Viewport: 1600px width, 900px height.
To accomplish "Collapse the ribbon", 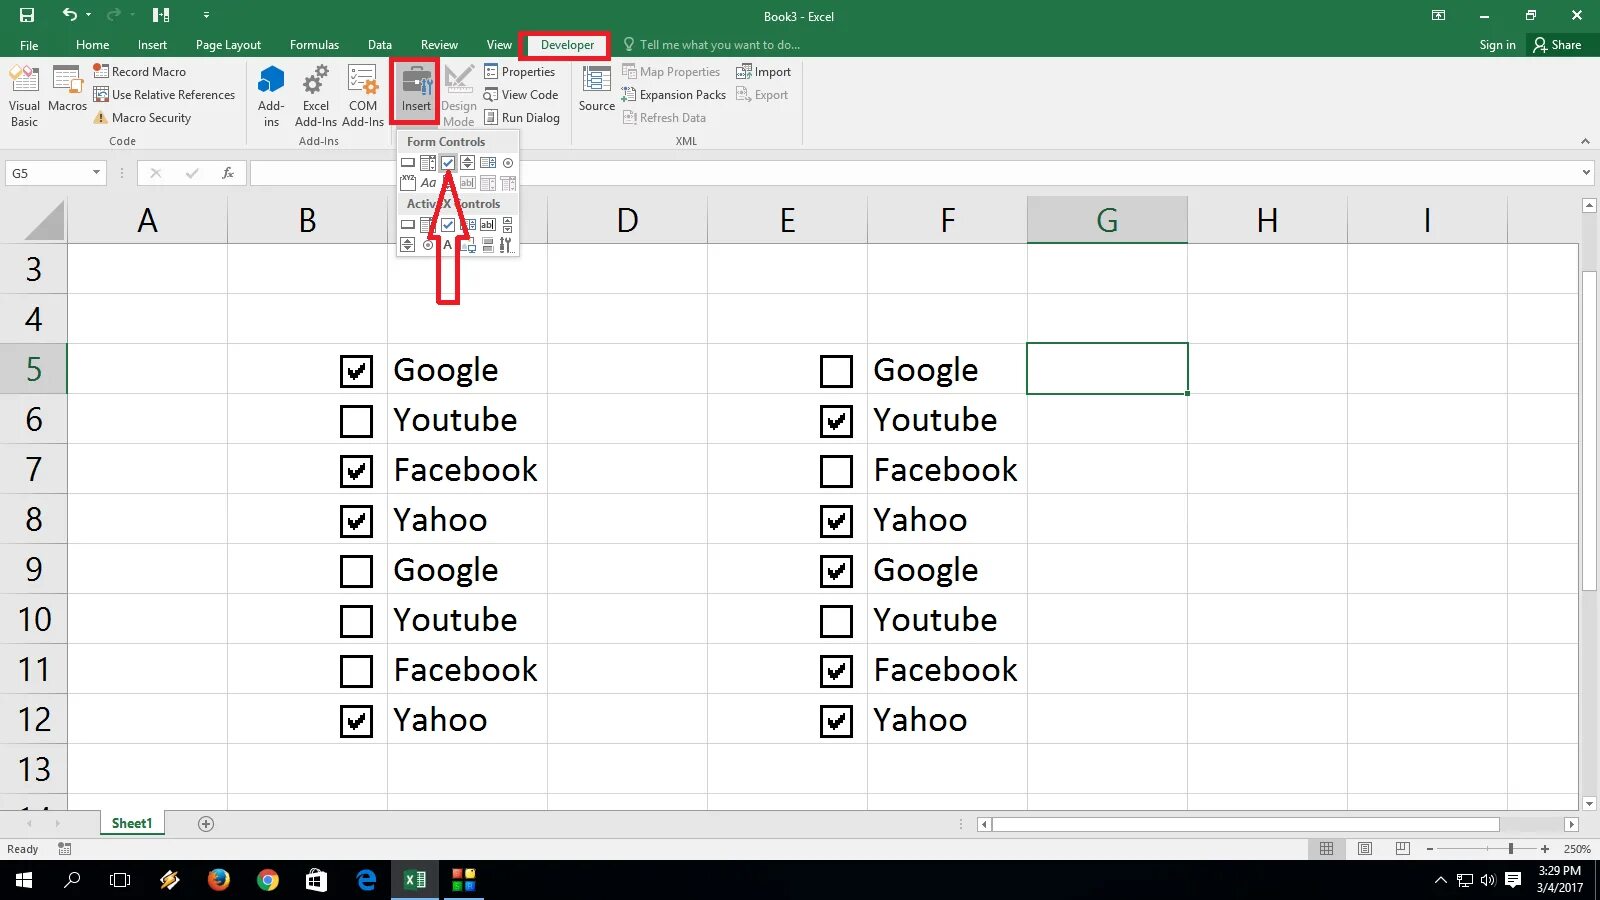I will point(1585,141).
